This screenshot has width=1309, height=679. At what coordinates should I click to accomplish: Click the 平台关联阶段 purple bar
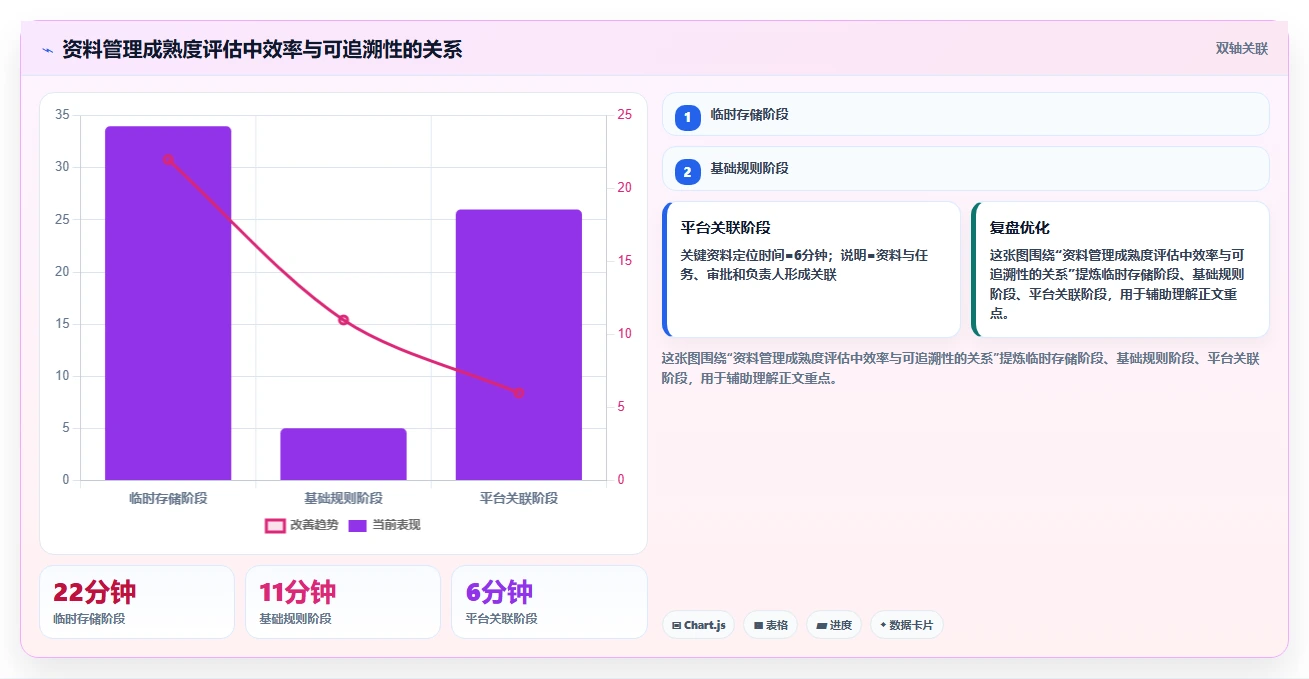click(x=518, y=345)
